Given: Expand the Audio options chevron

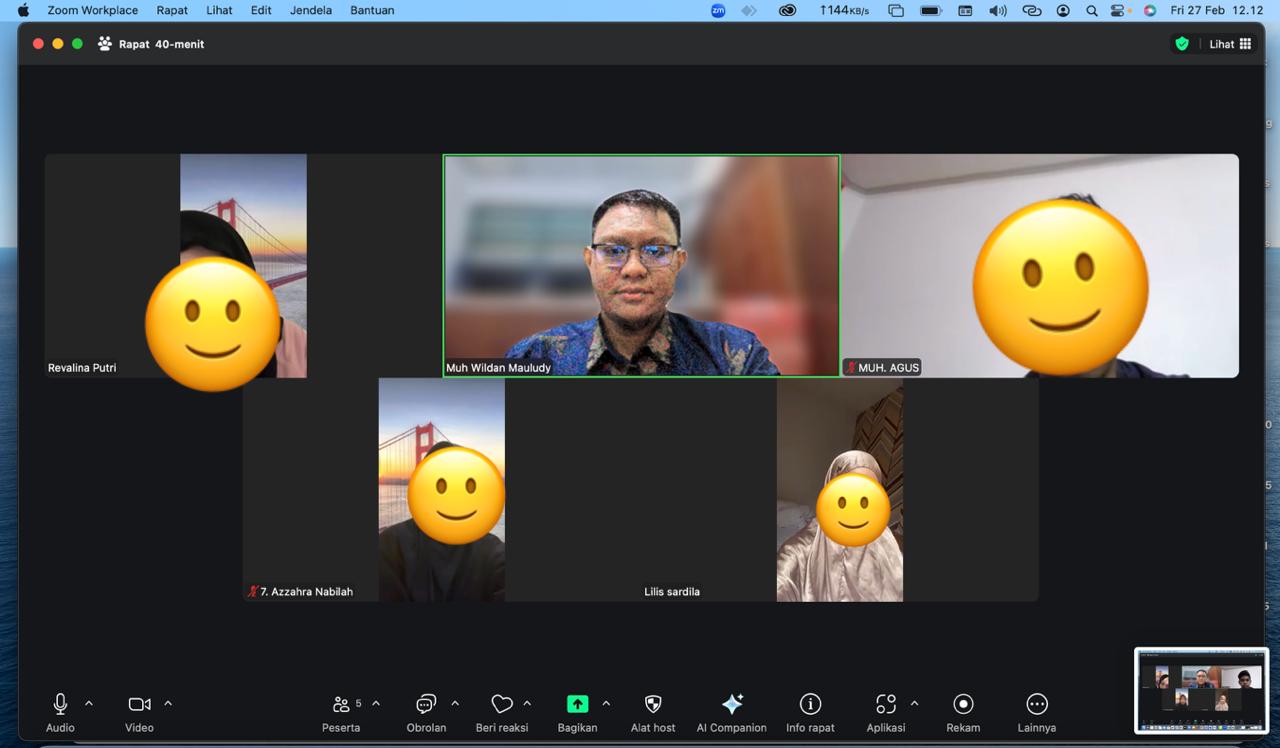Looking at the screenshot, I should [89, 704].
